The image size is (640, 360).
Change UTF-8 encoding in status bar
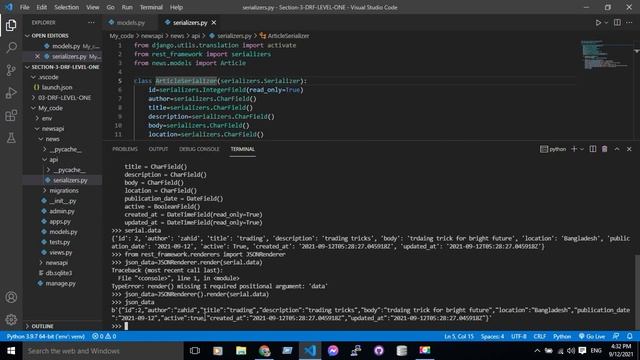pyautogui.click(x=519, y=336)
